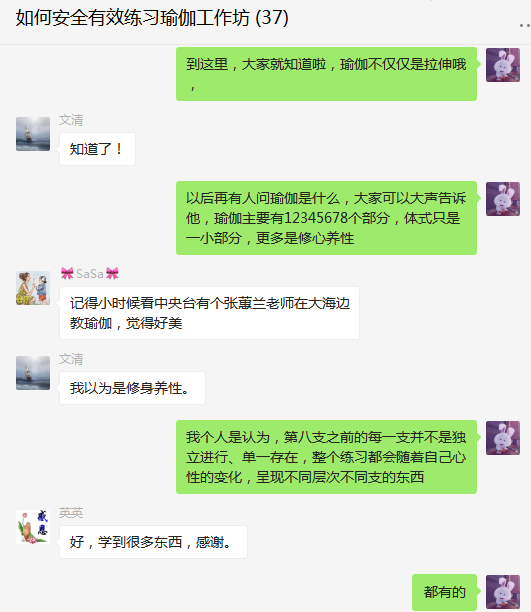Click the green message starting '我个人是认为'
531x612 pixels.
(326, 457)
